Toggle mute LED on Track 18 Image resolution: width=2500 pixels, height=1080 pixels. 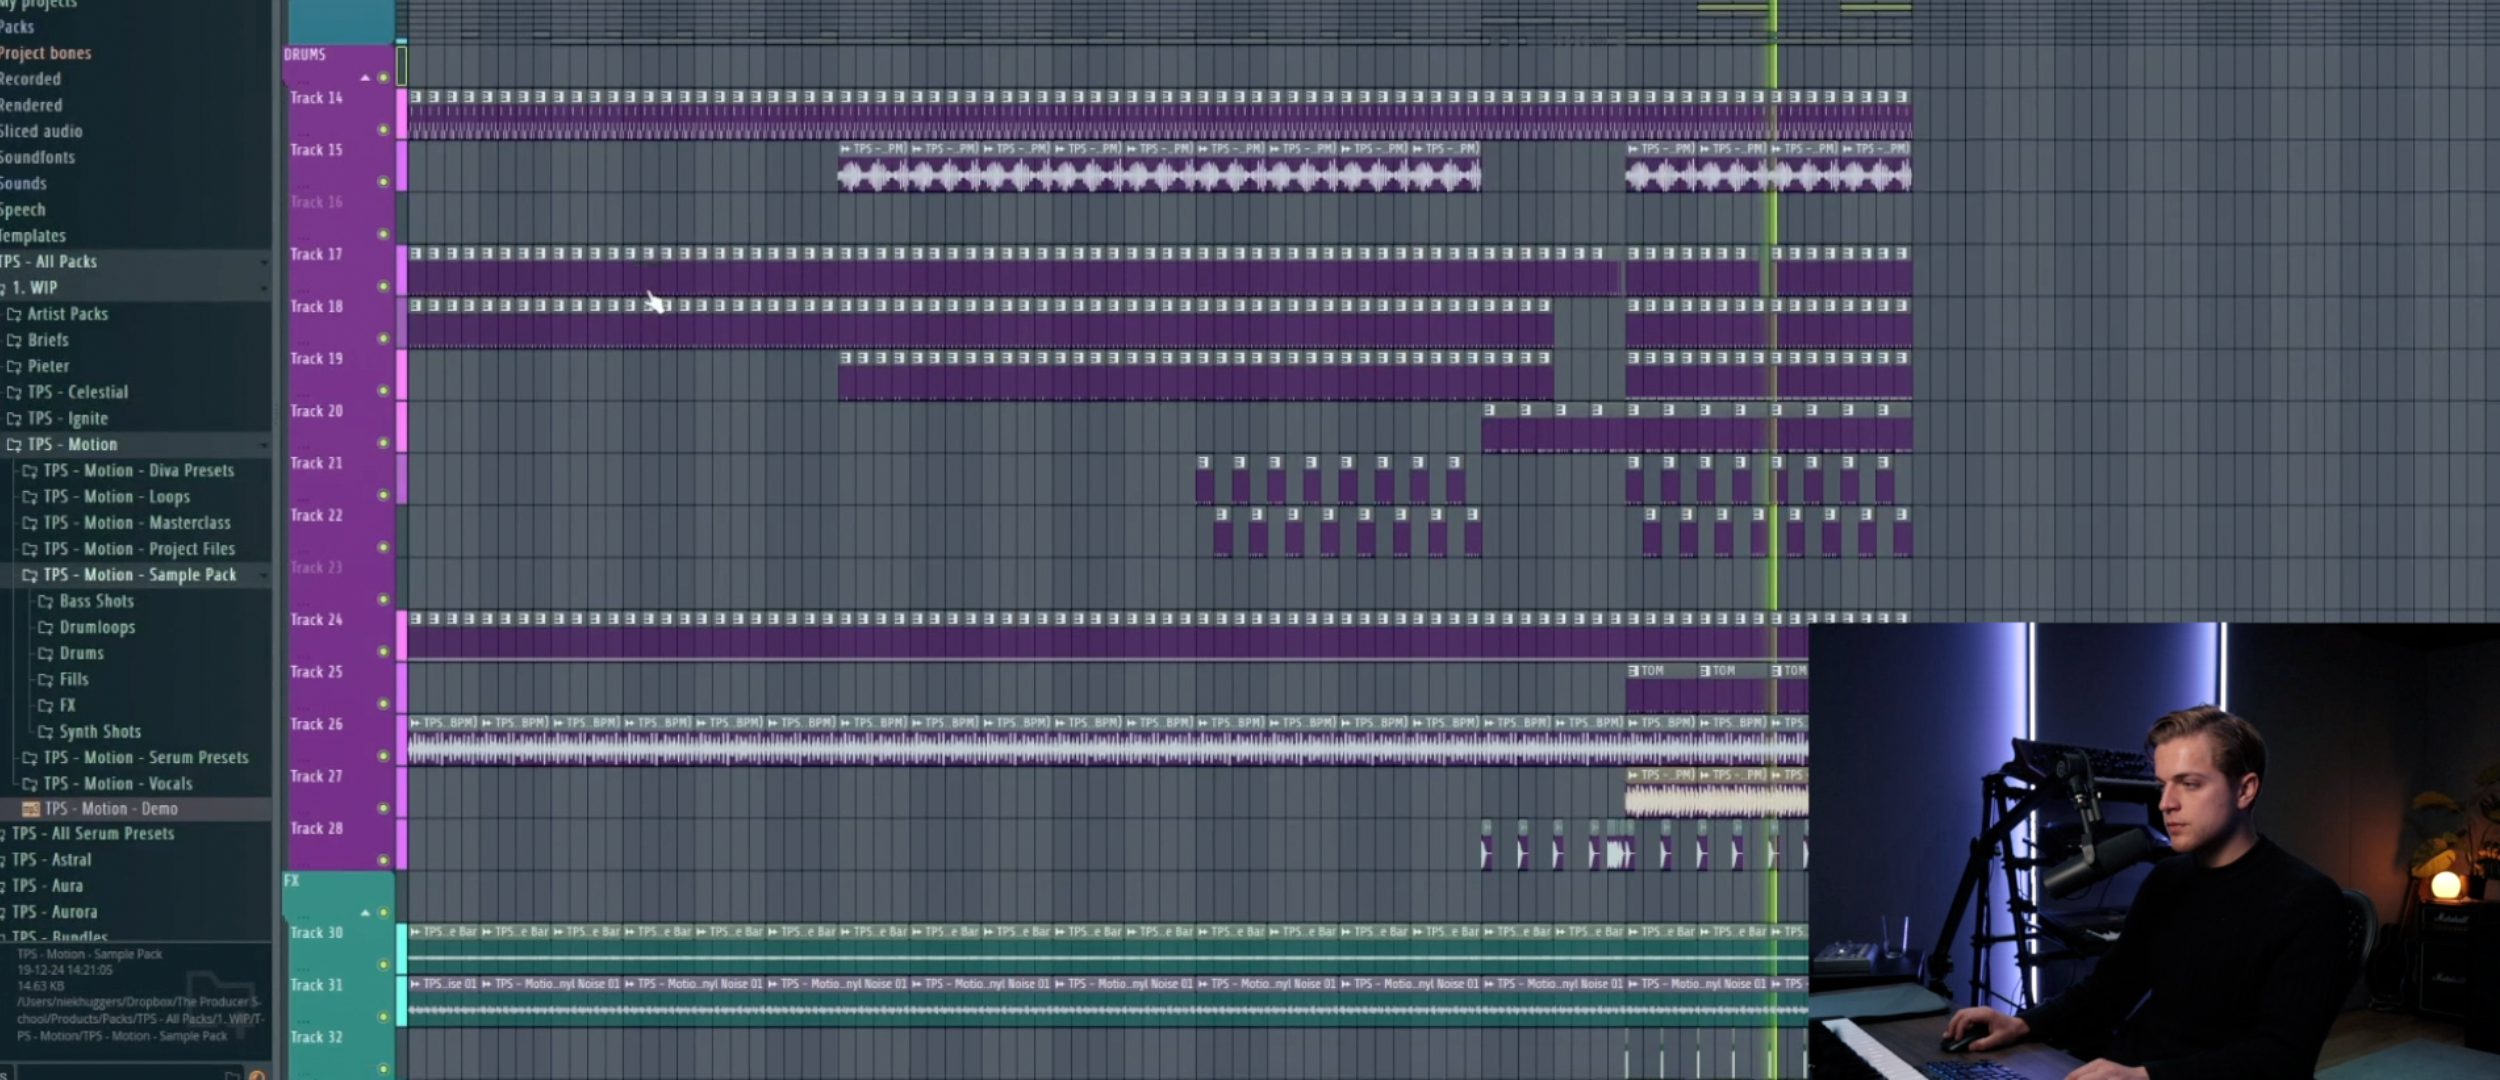coord(383,339)
